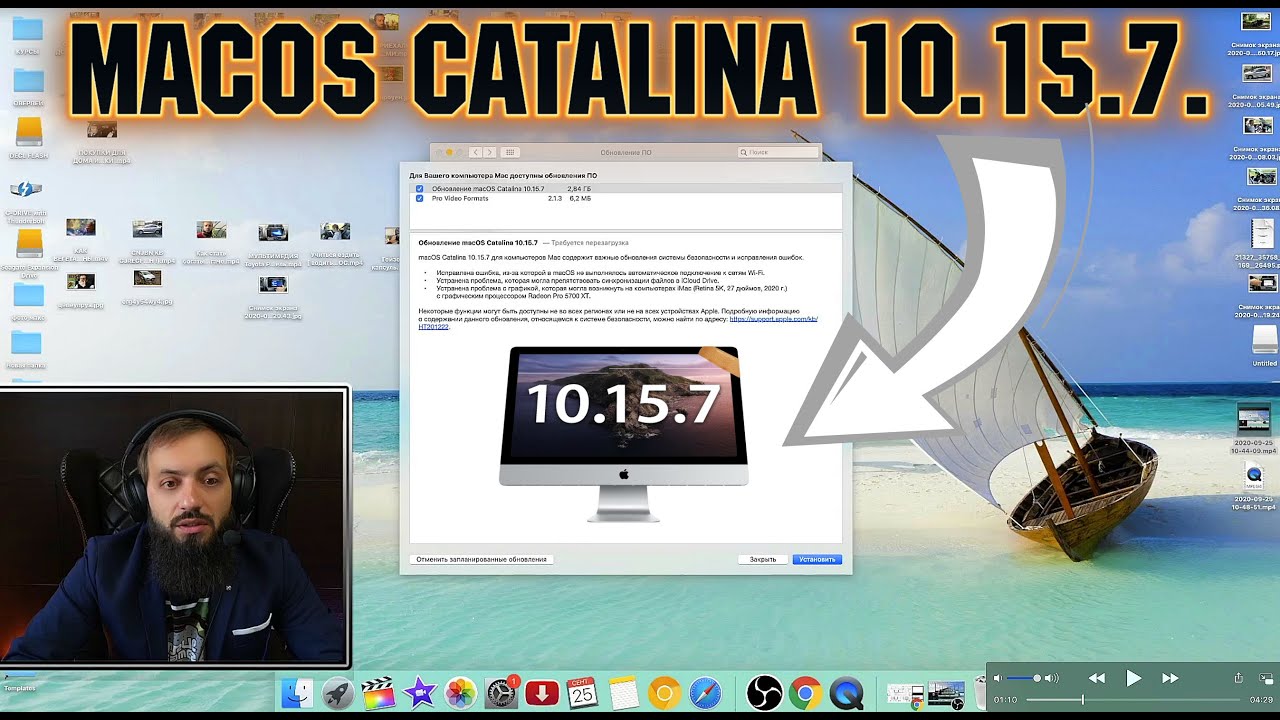This screenshot has height=720, width=1280.
Task: Rewind the video with back arrows
Action: tap(1097, 678)
